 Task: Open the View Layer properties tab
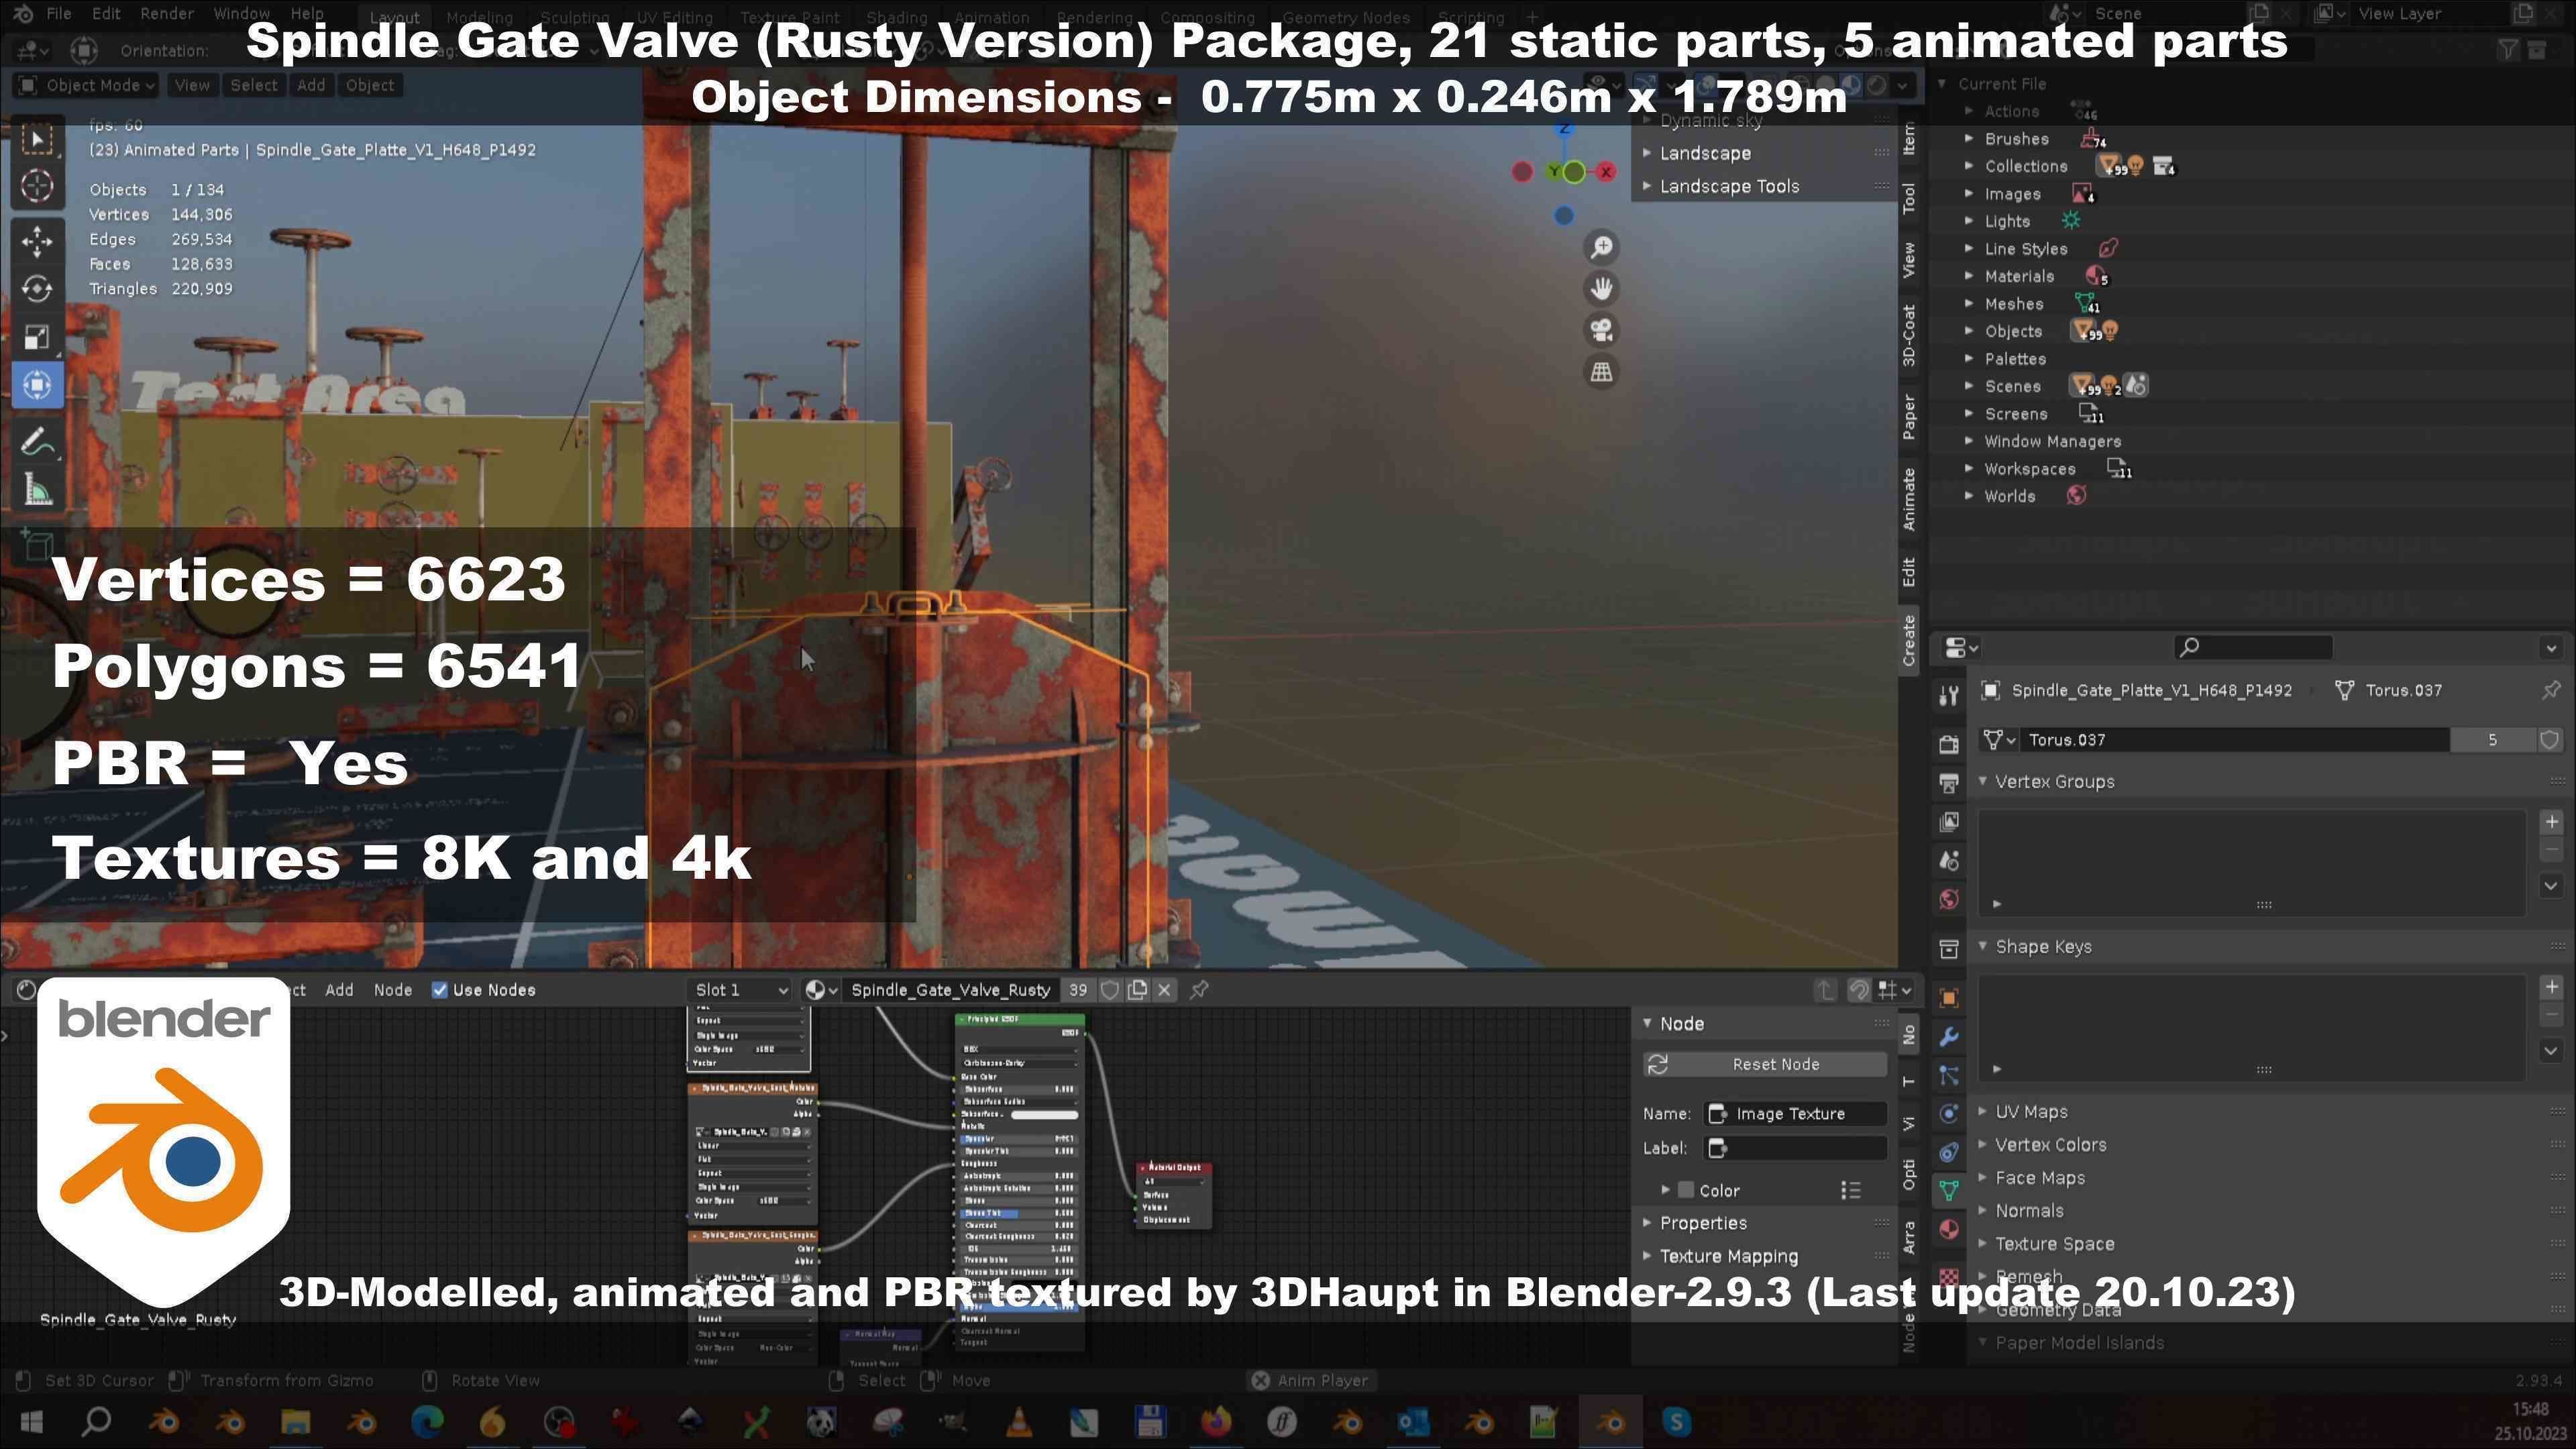pyautogui.click(x=1948, y=822)
